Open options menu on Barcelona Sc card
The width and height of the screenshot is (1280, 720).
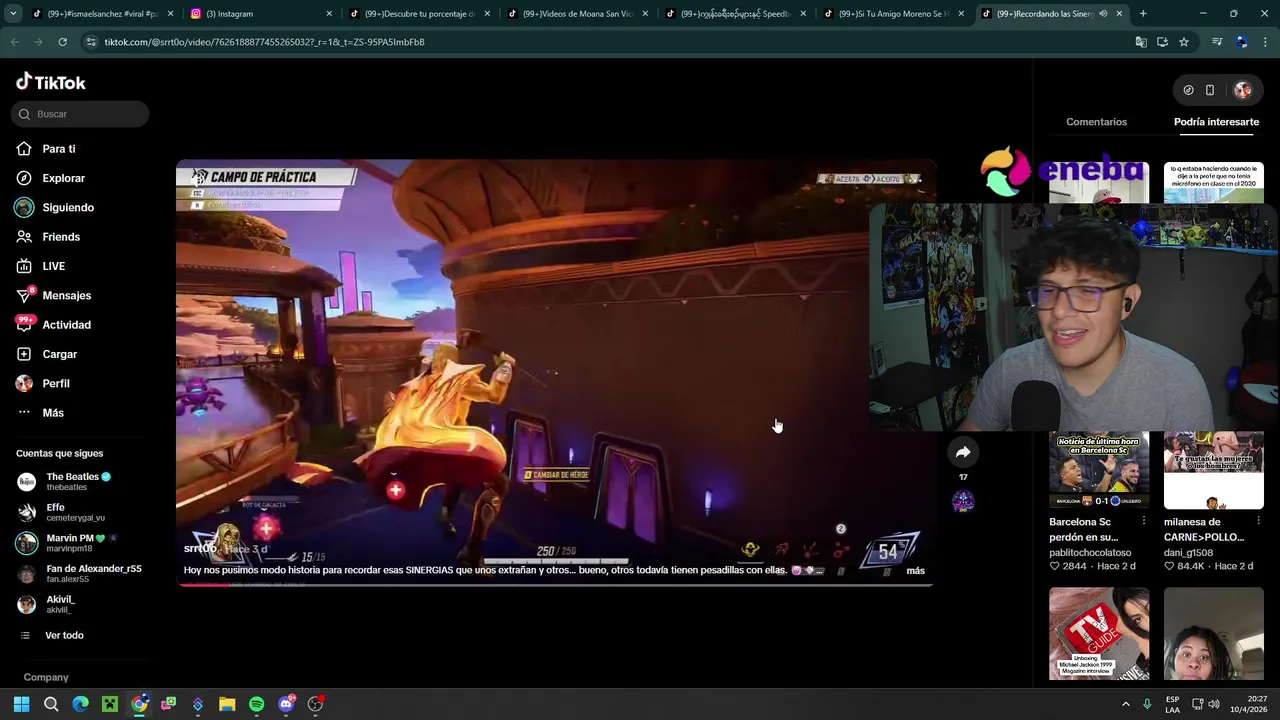pos(1144,522)
